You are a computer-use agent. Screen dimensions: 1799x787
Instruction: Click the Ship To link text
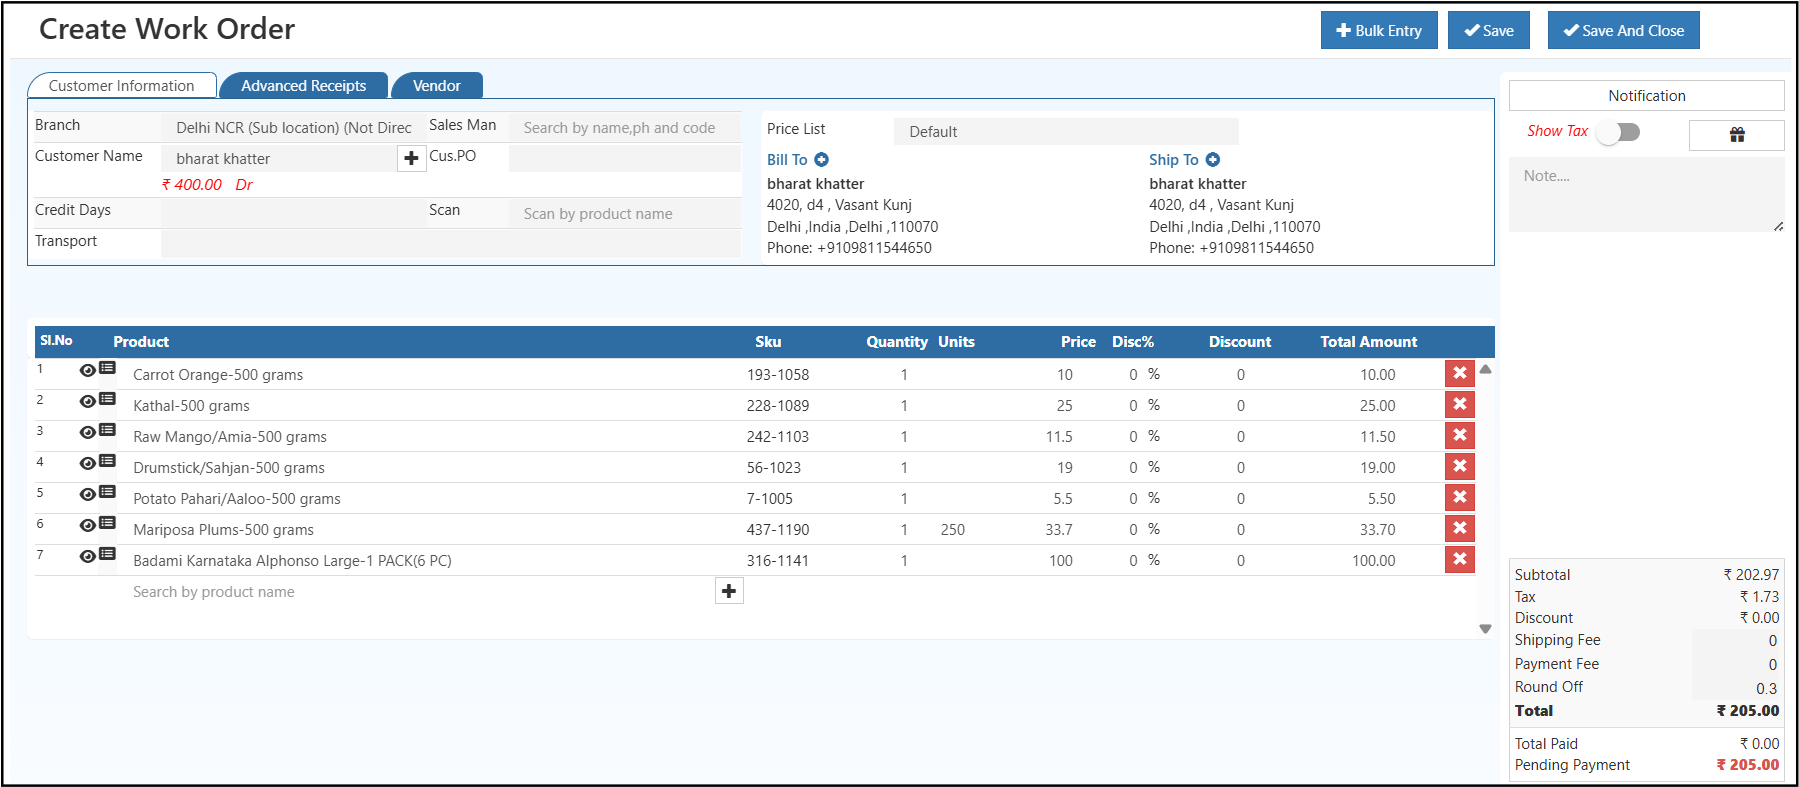1173,160
